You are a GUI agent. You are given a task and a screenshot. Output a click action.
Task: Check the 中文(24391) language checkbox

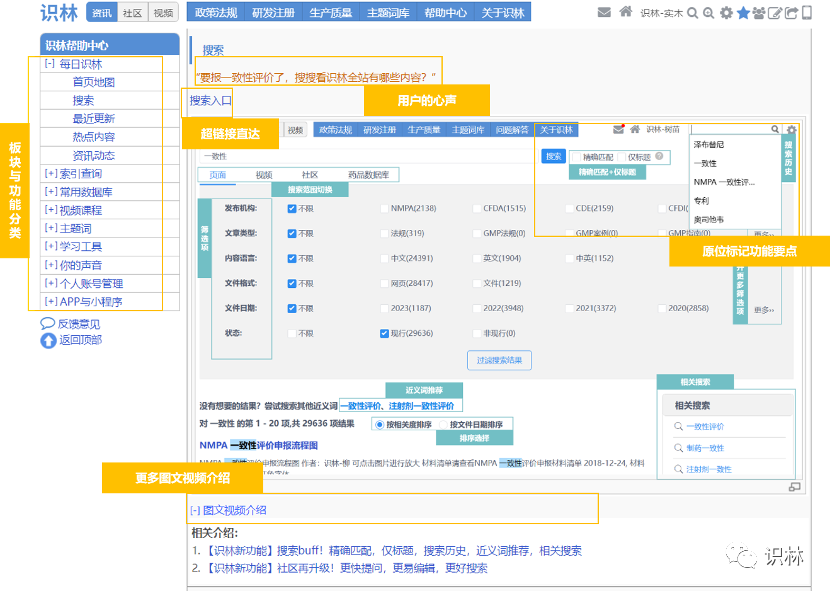(384, 258)
